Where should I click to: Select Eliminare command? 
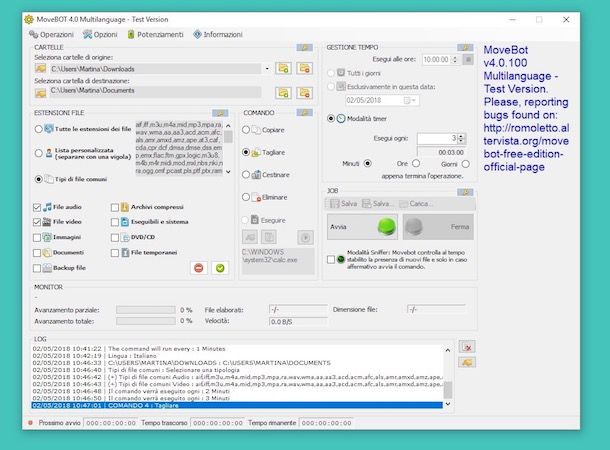click(x=245, y=197)
